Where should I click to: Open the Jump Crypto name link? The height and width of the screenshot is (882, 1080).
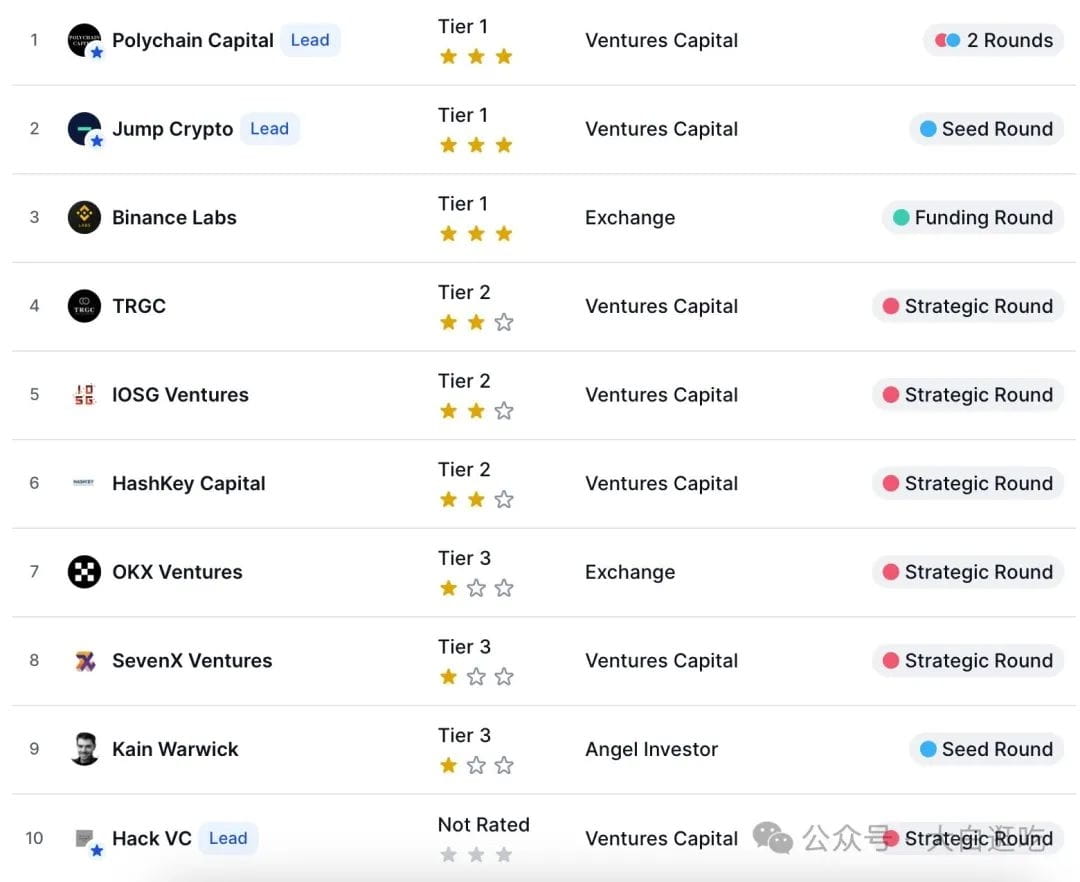pyautogui.click(x=172, y=129)
